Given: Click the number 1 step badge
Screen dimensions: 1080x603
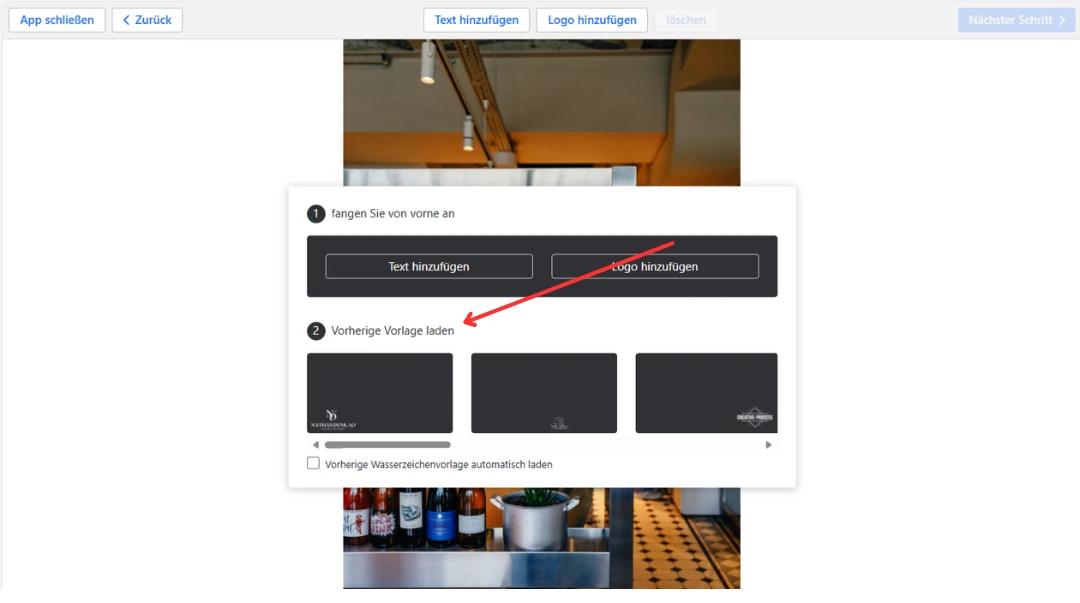Looking at the screenshot, I should (x=316, y=214).
